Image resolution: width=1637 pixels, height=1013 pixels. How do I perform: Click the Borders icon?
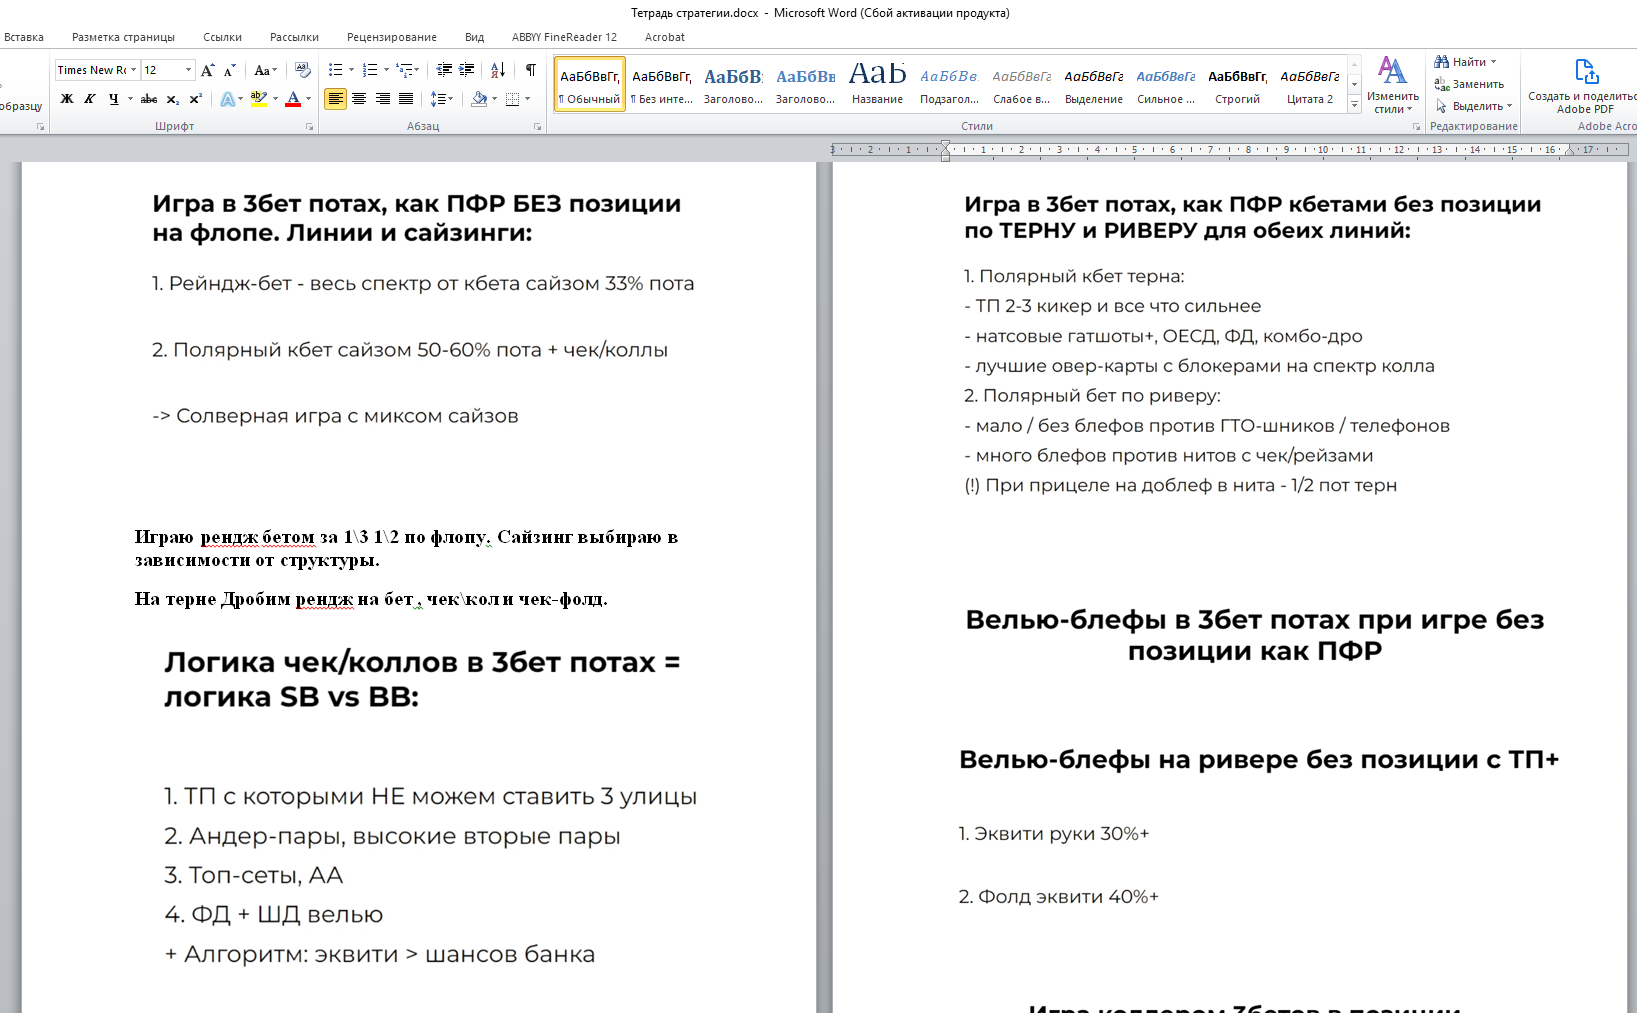click(x=512, y=99)
